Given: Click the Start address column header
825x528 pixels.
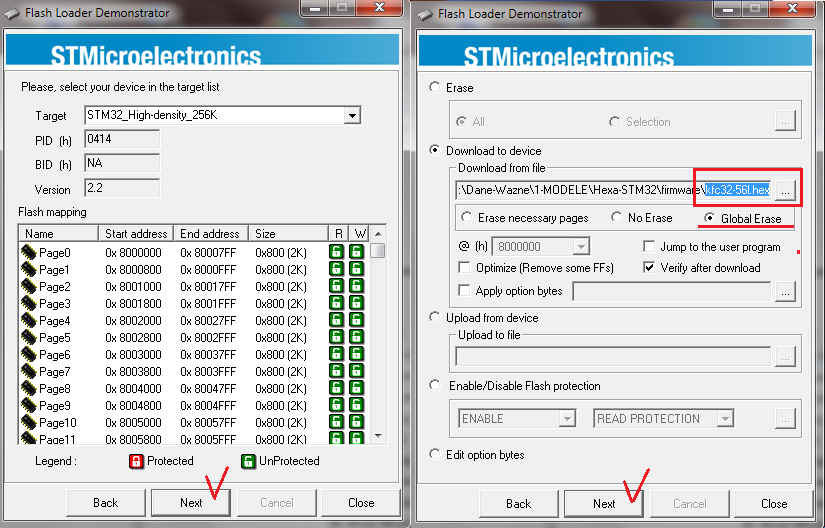Looking at the screenshot, I should tap(136, 233).
